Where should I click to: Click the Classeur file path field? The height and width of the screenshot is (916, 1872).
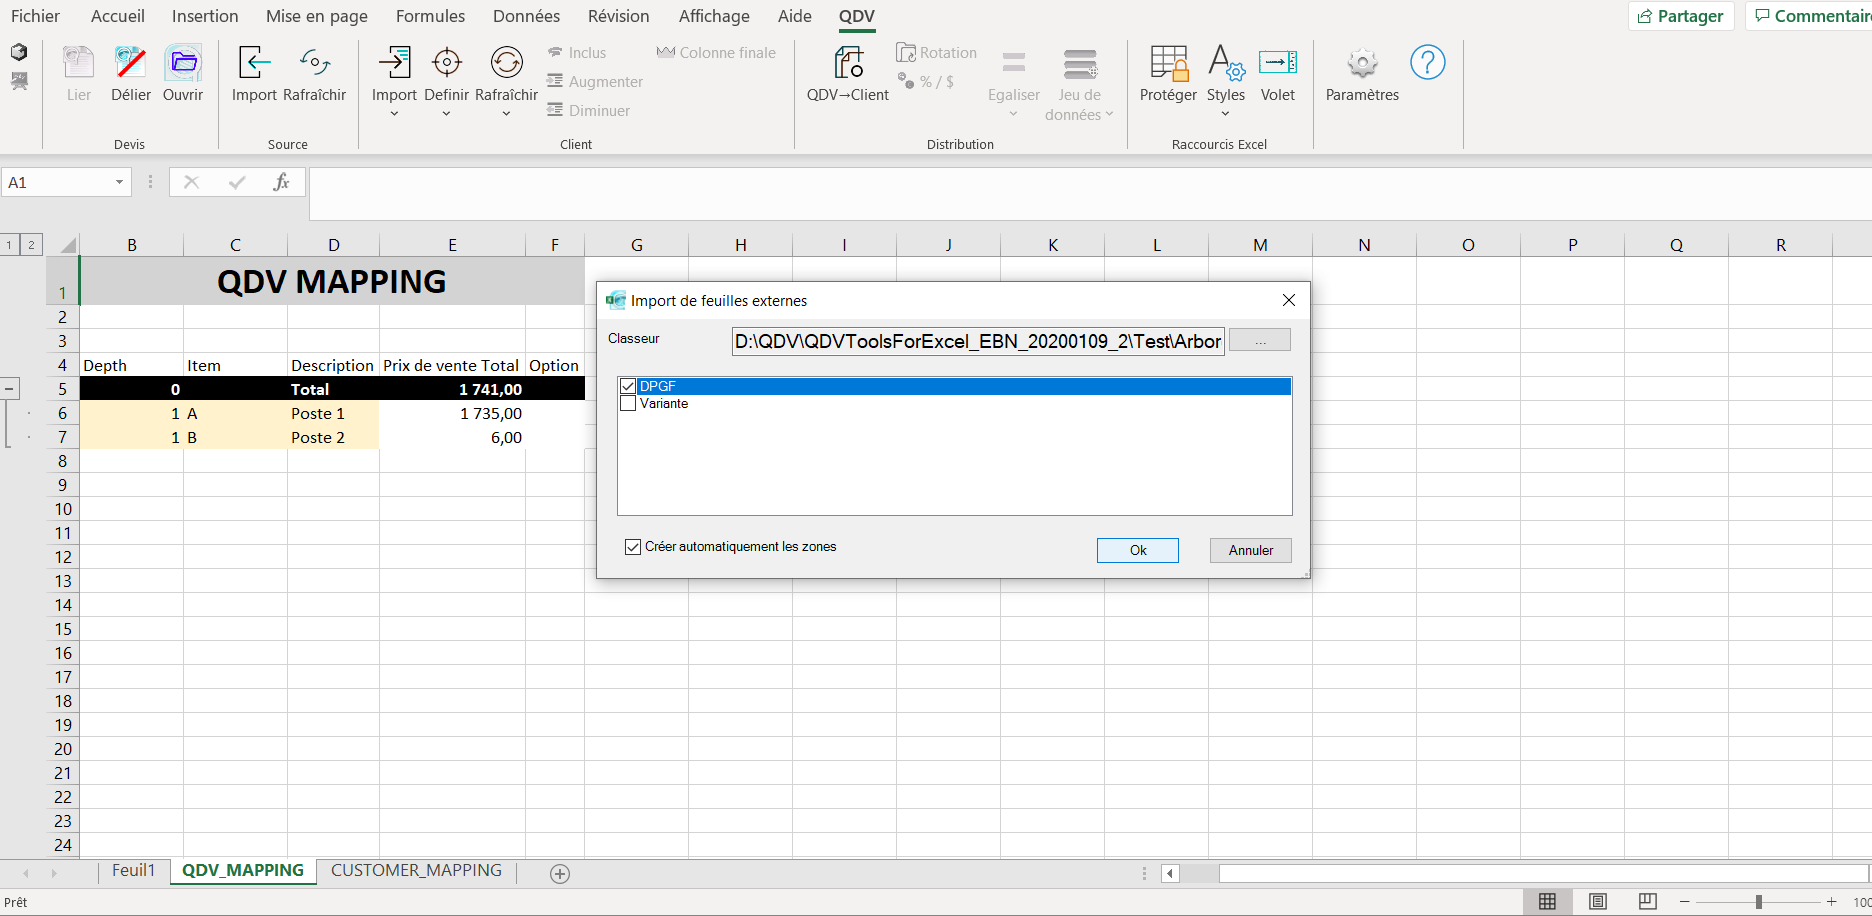[x=978, y=341]
